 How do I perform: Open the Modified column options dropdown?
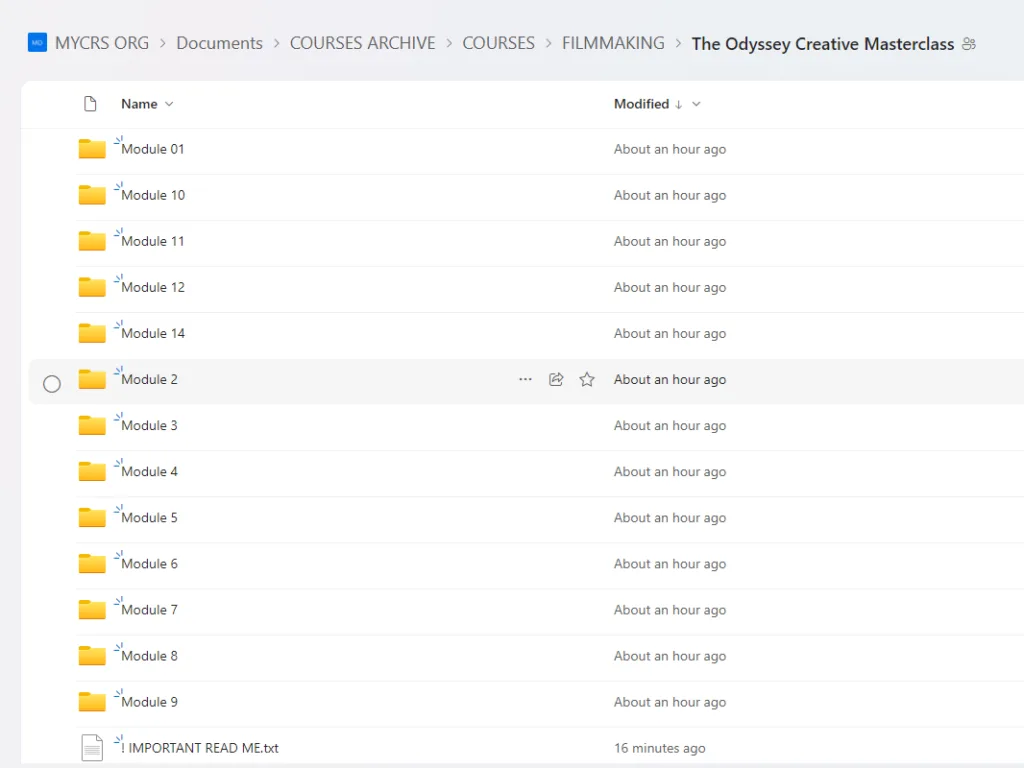(696, 104)
